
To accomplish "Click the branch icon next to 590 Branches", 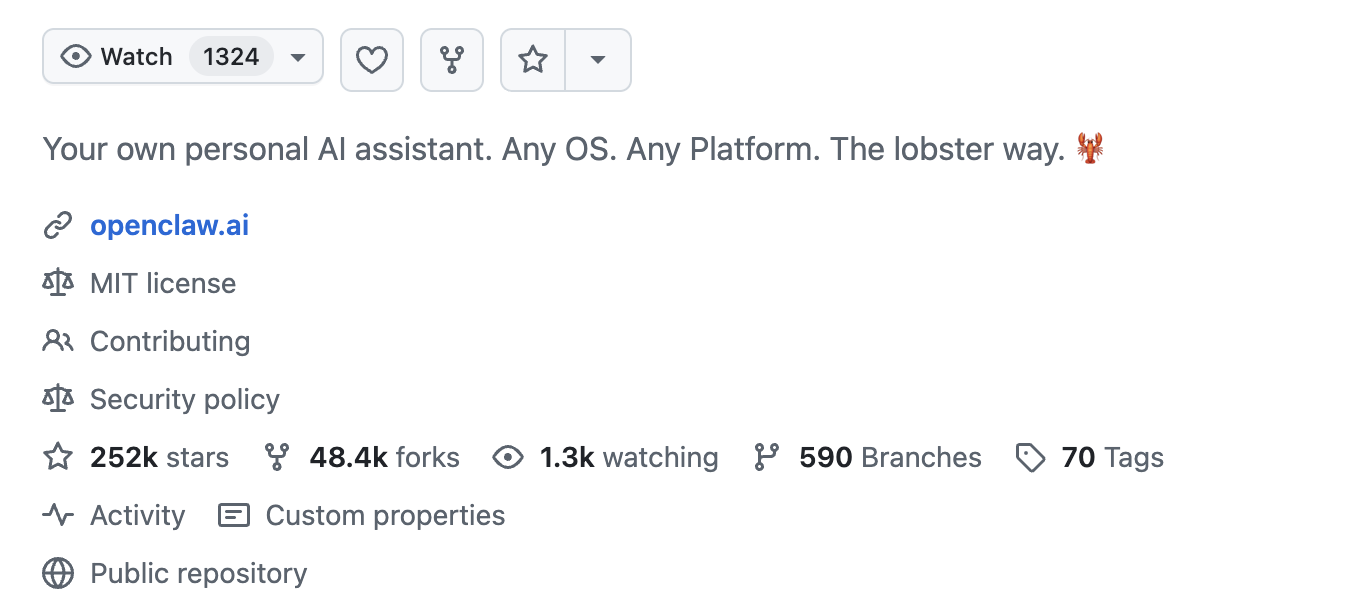I will [x=767, y=457].
